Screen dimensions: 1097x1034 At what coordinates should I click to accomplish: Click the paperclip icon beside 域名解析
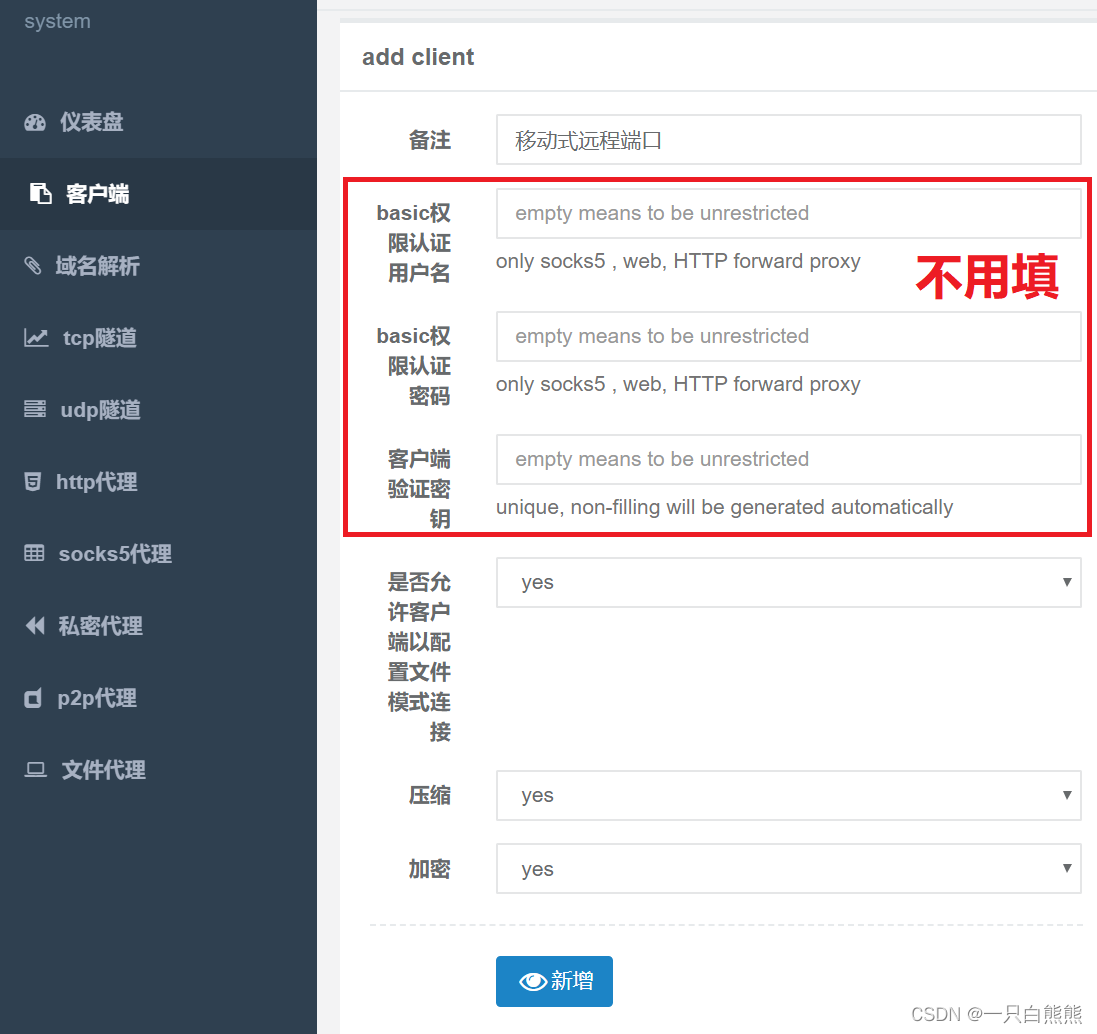(33, 266)
